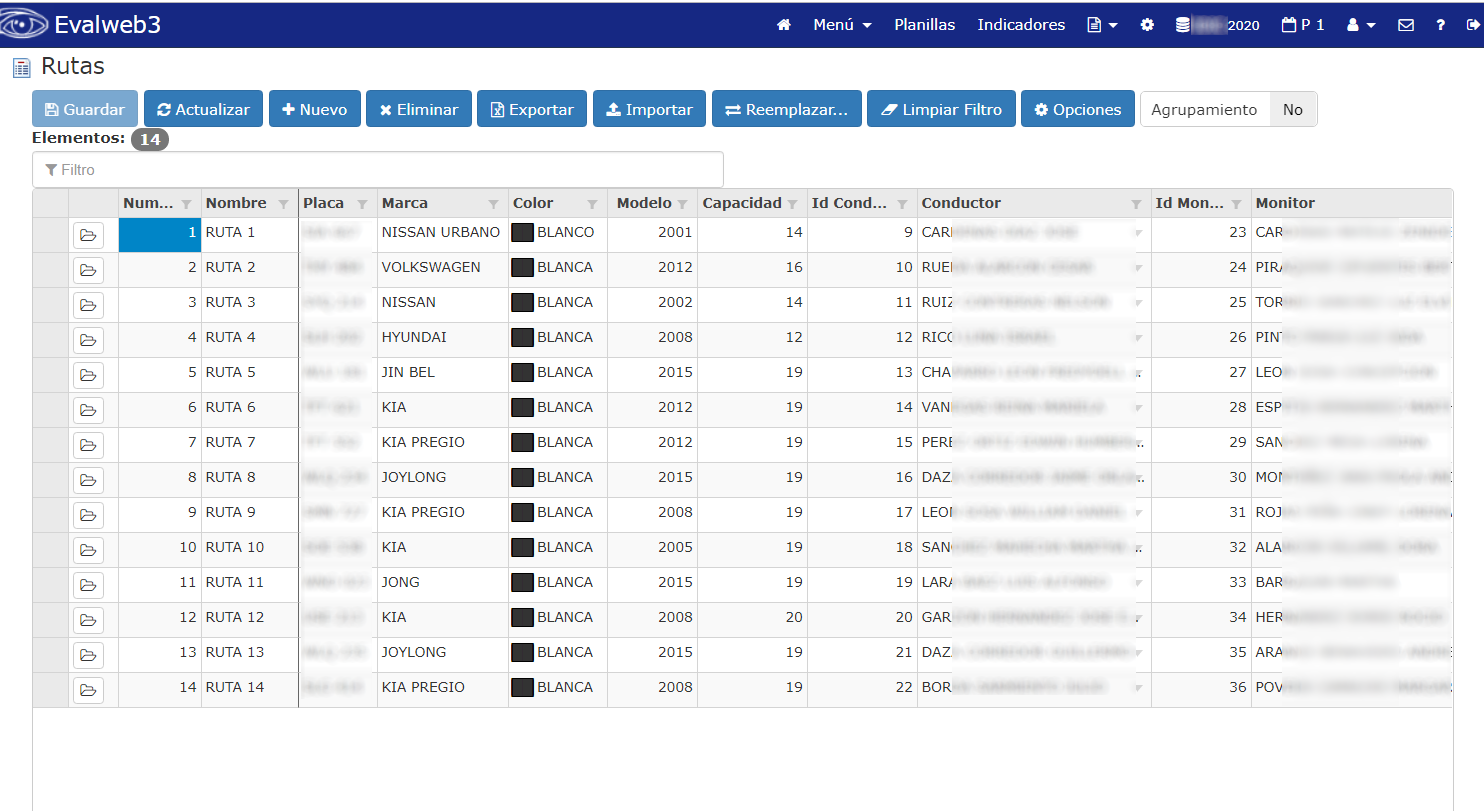
Task: Click the Limpiar Filtro button
Action: 941,109
